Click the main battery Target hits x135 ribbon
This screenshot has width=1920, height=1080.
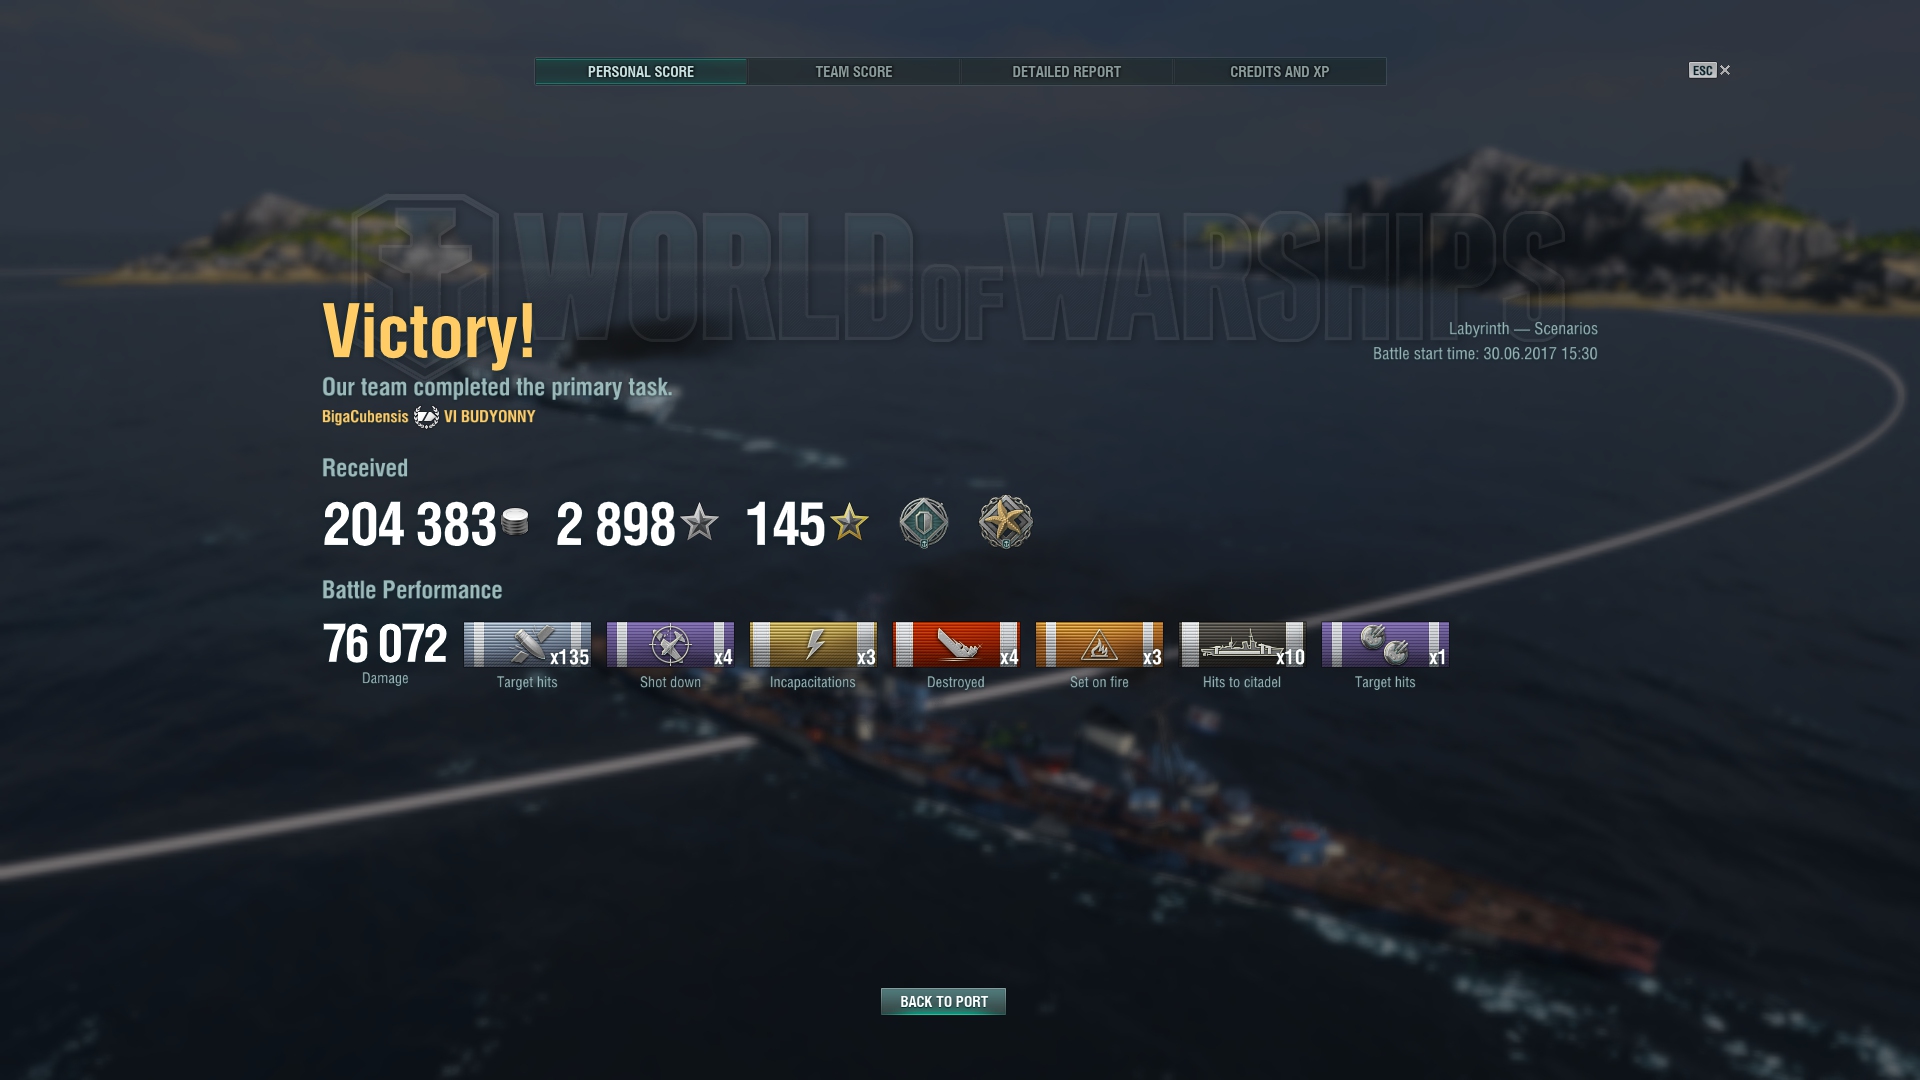pyautogui.click(x=527, y=644)
